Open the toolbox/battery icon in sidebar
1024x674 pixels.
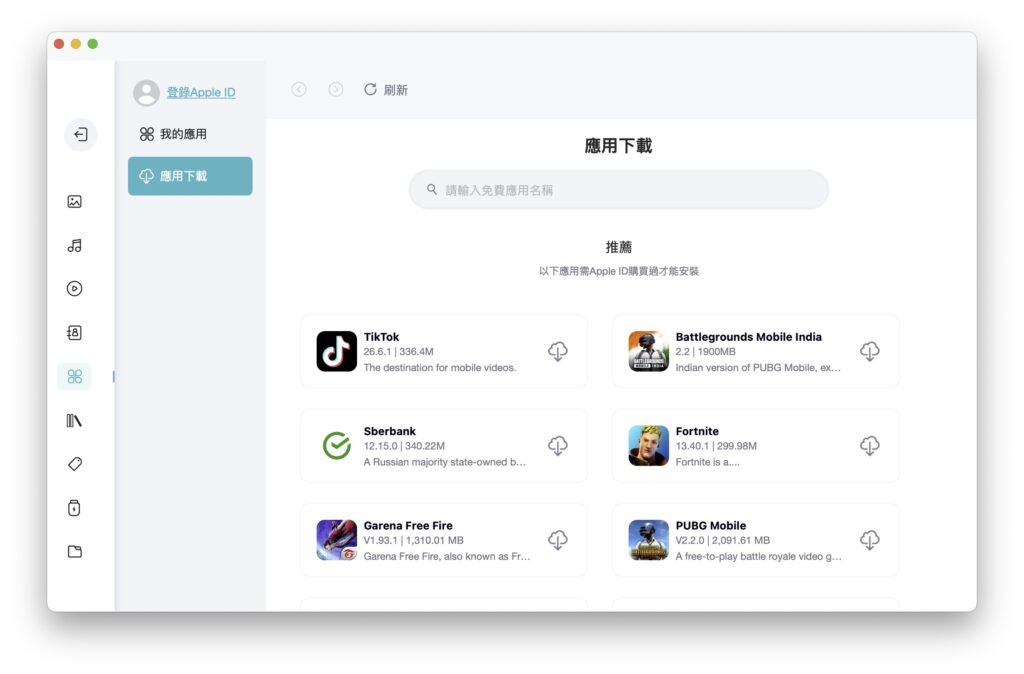(74, 508)
